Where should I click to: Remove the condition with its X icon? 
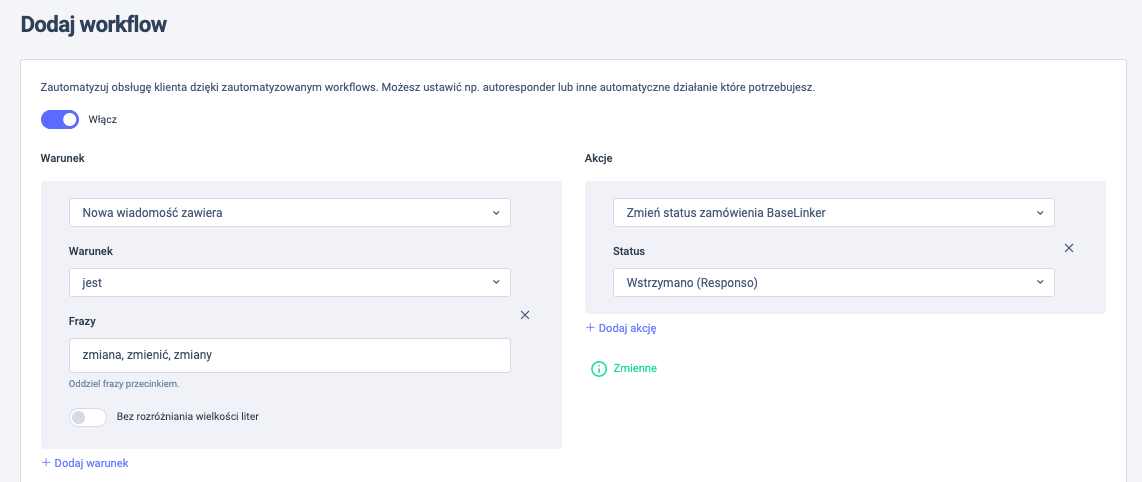525,315
